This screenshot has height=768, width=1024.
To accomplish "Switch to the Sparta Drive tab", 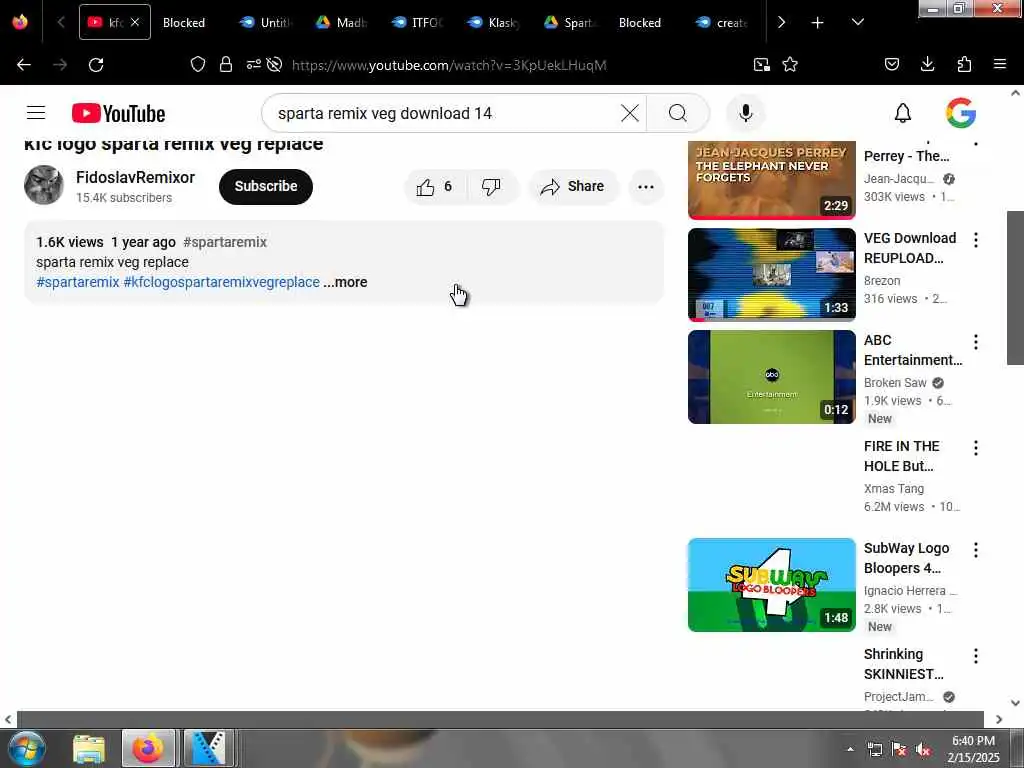I will 568,23.
